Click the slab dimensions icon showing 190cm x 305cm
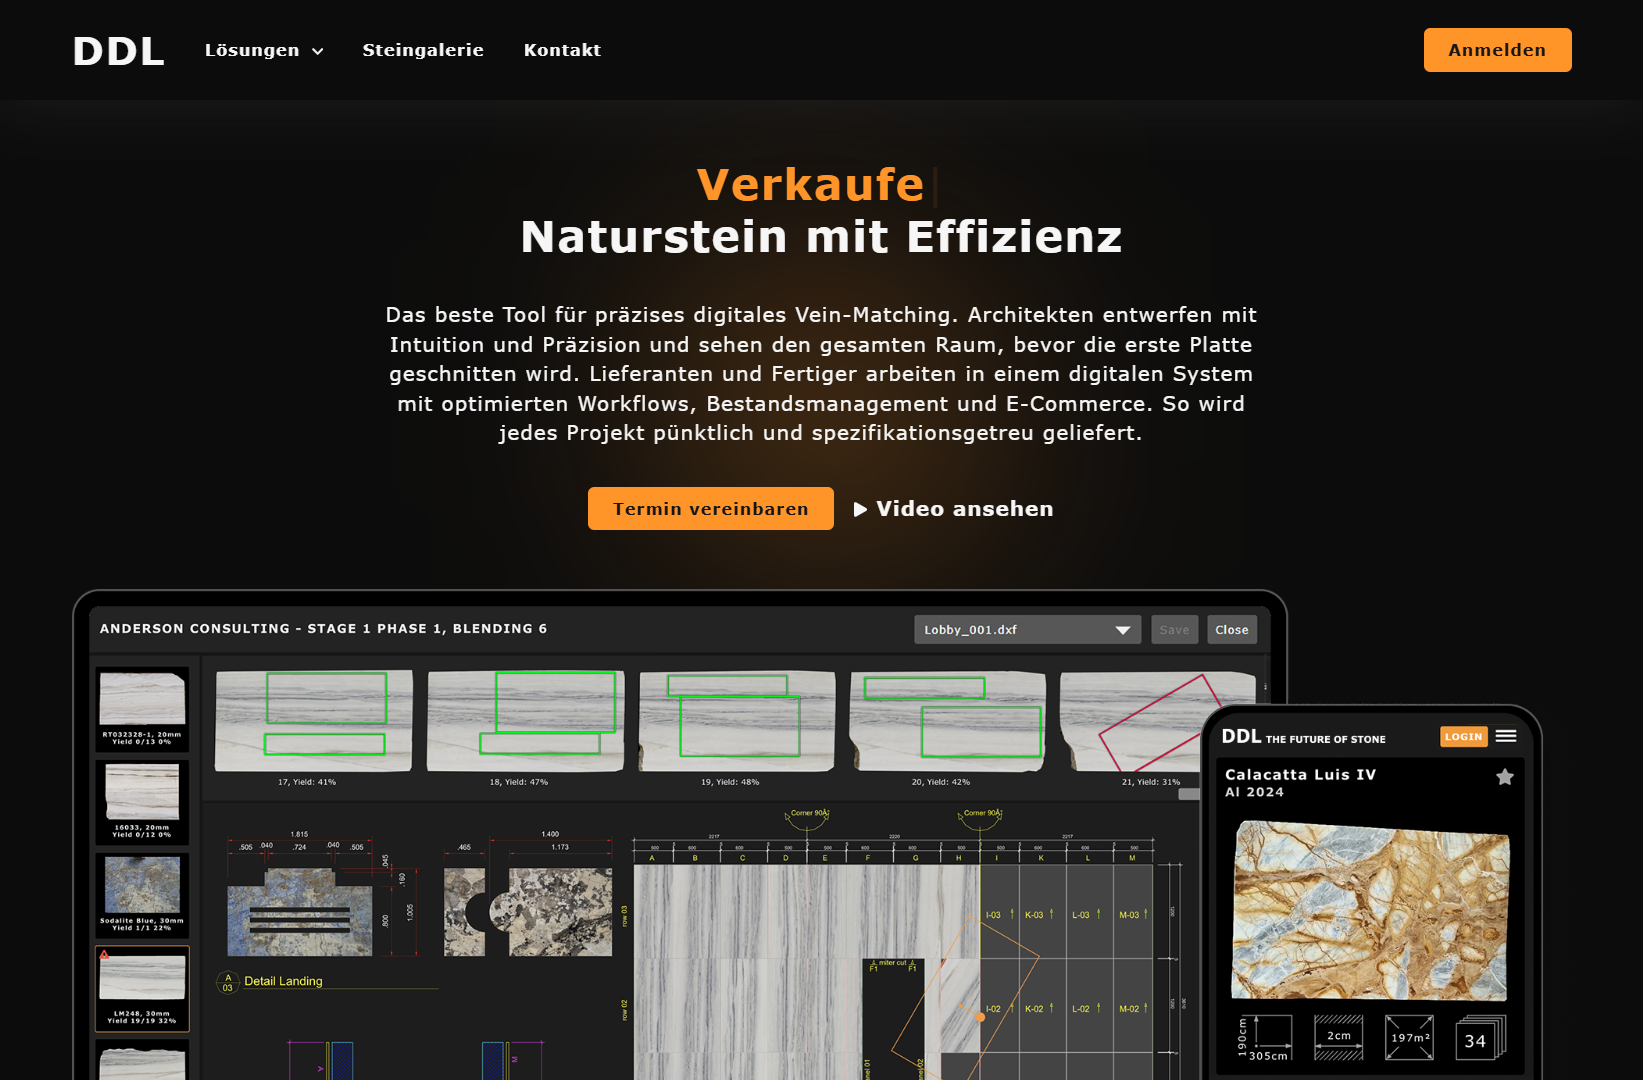This screenshot has width=1643, height=1080. point(1265,1037)
